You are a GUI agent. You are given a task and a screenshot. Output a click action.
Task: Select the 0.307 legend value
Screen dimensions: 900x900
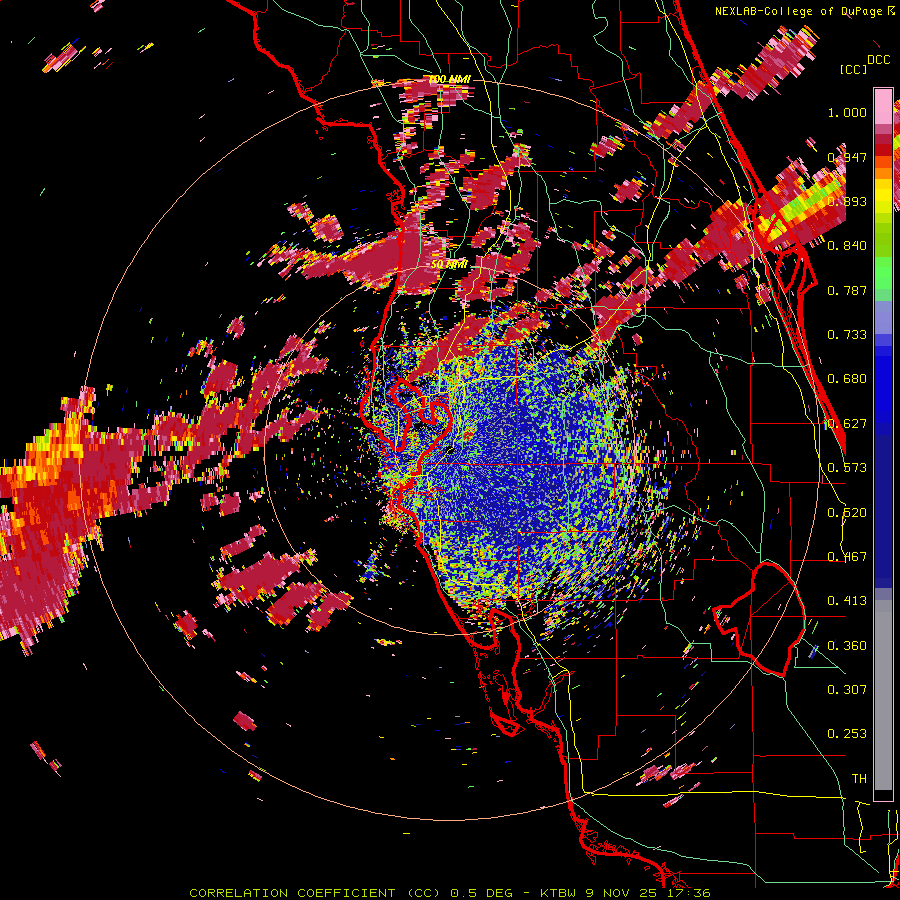pos(847,690)
